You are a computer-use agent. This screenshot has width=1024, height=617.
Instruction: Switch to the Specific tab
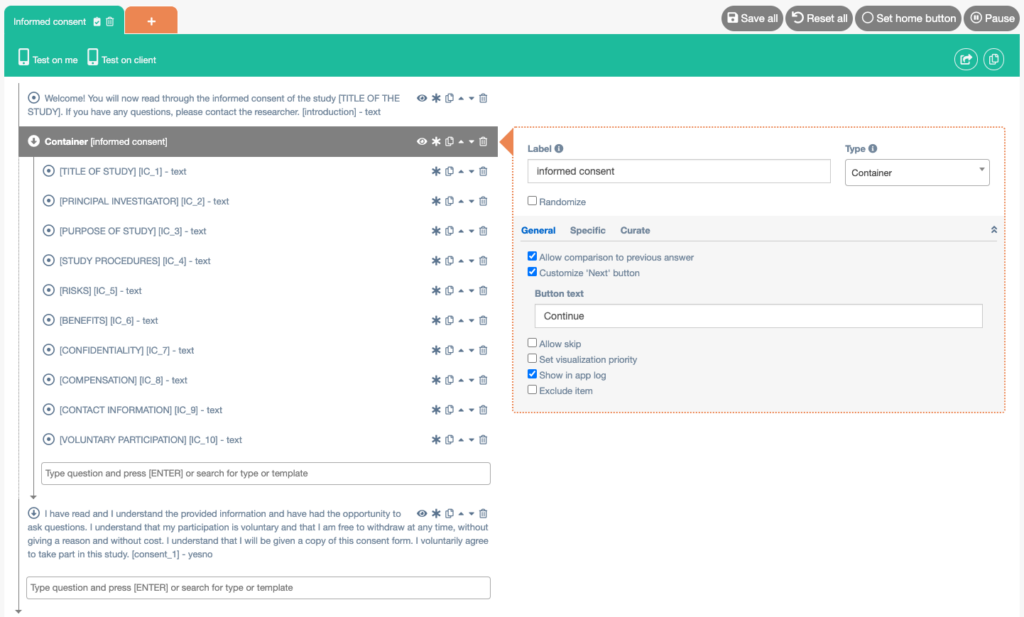click(x=587, y=230)
